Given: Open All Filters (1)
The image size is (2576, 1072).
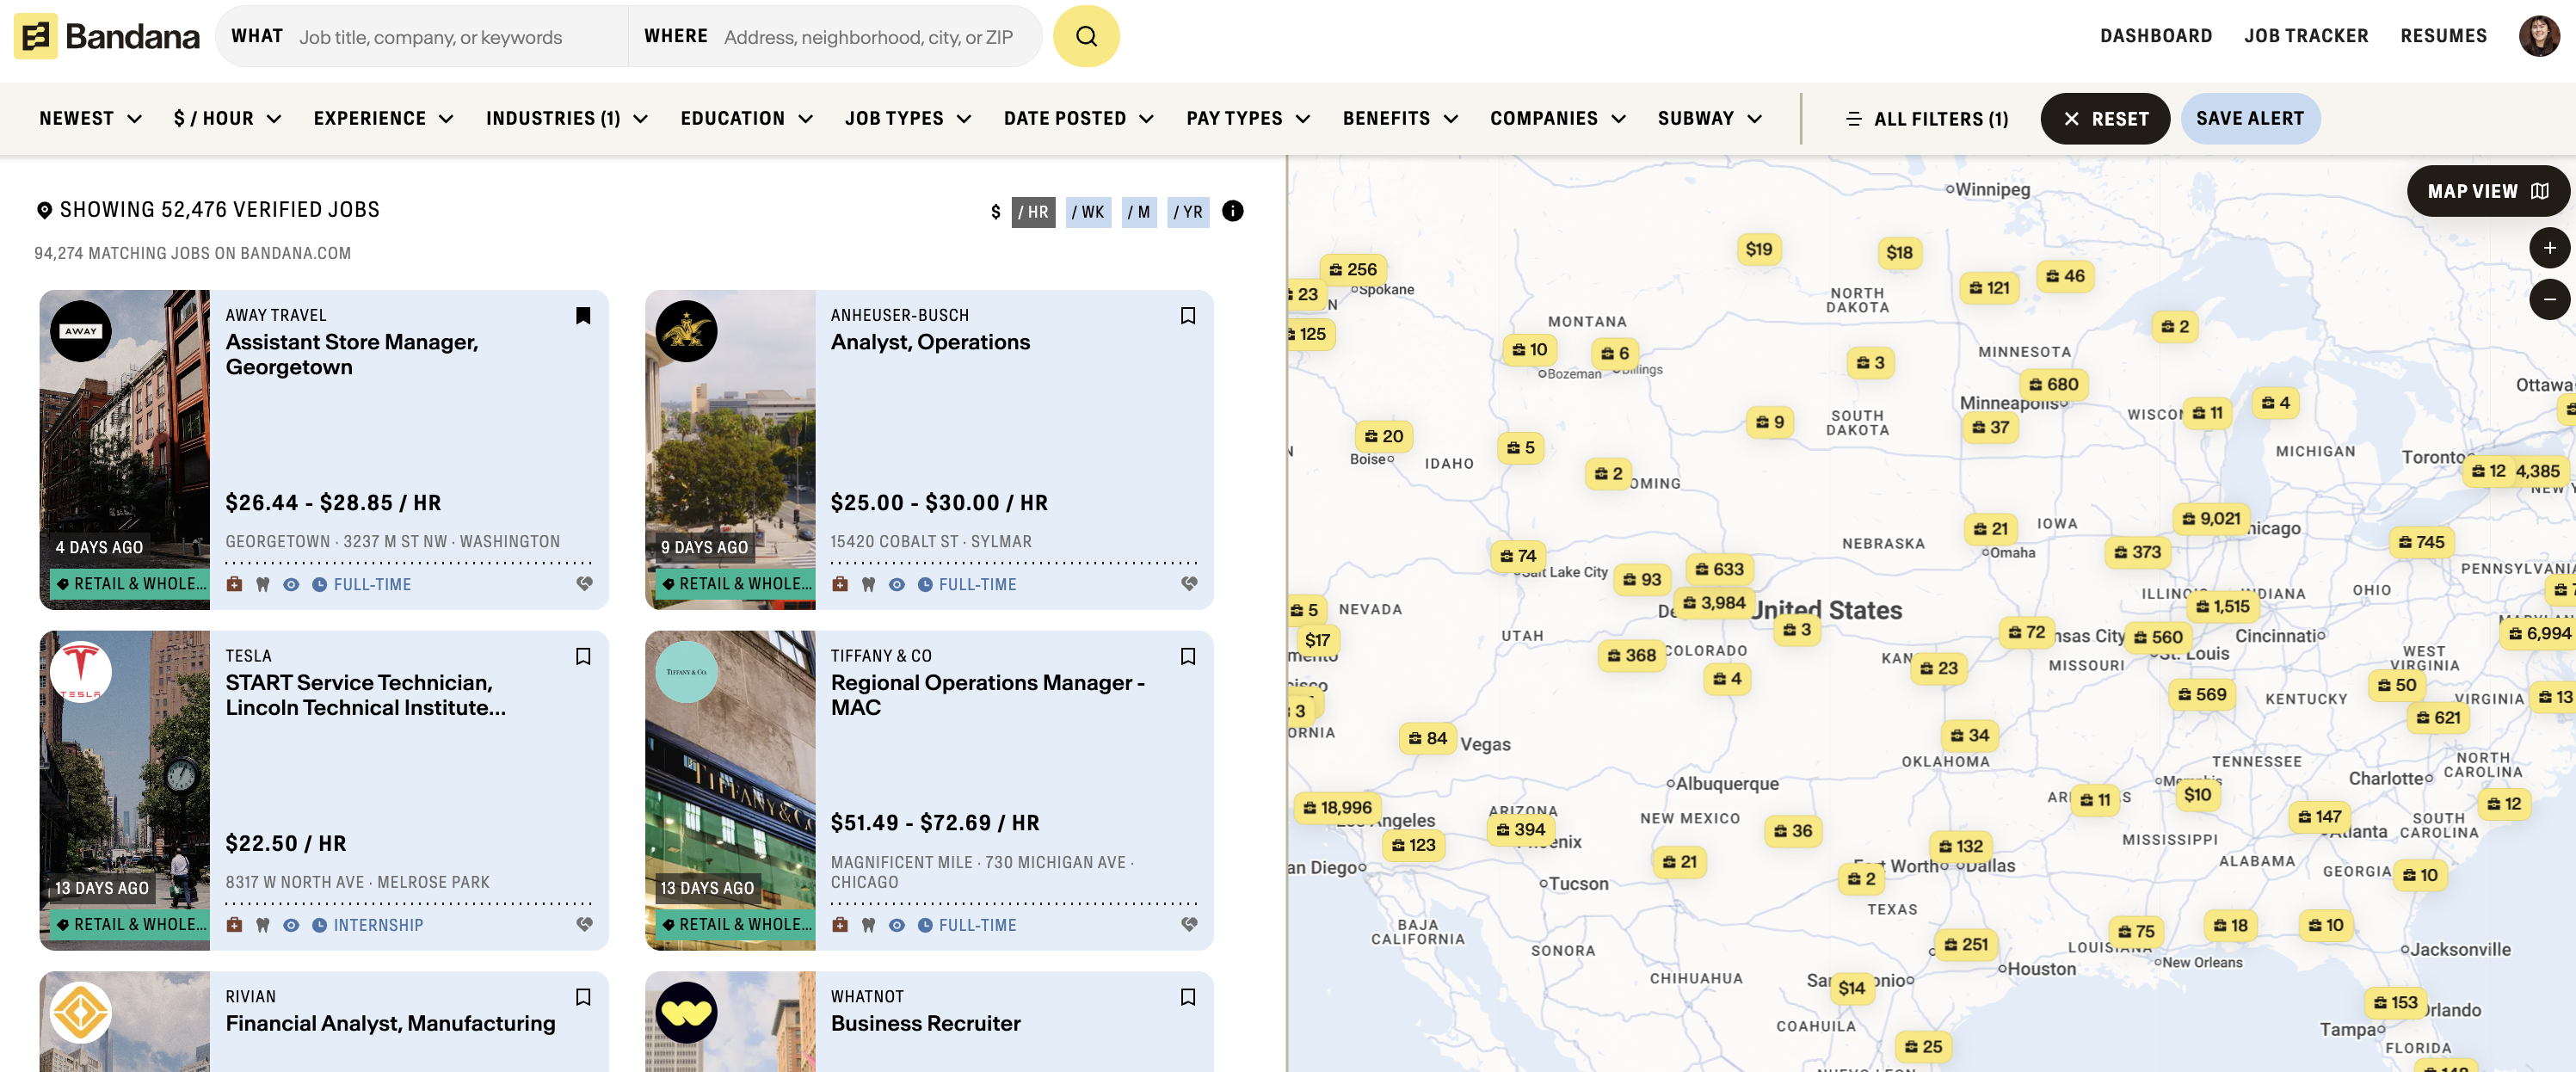Looking at the screenshot, I should (1926, 119).
